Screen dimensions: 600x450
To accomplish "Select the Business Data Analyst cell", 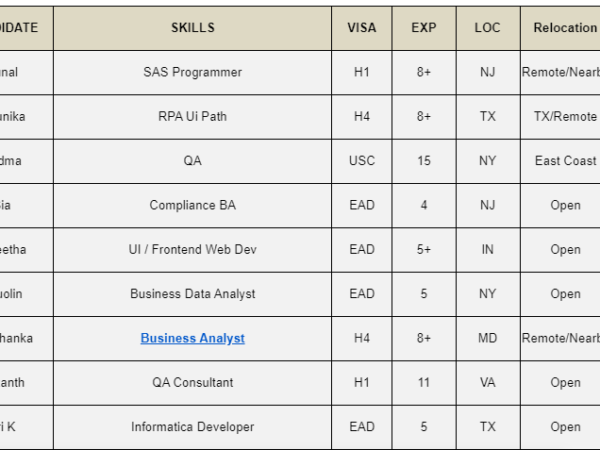I will [x=192, y=294].
